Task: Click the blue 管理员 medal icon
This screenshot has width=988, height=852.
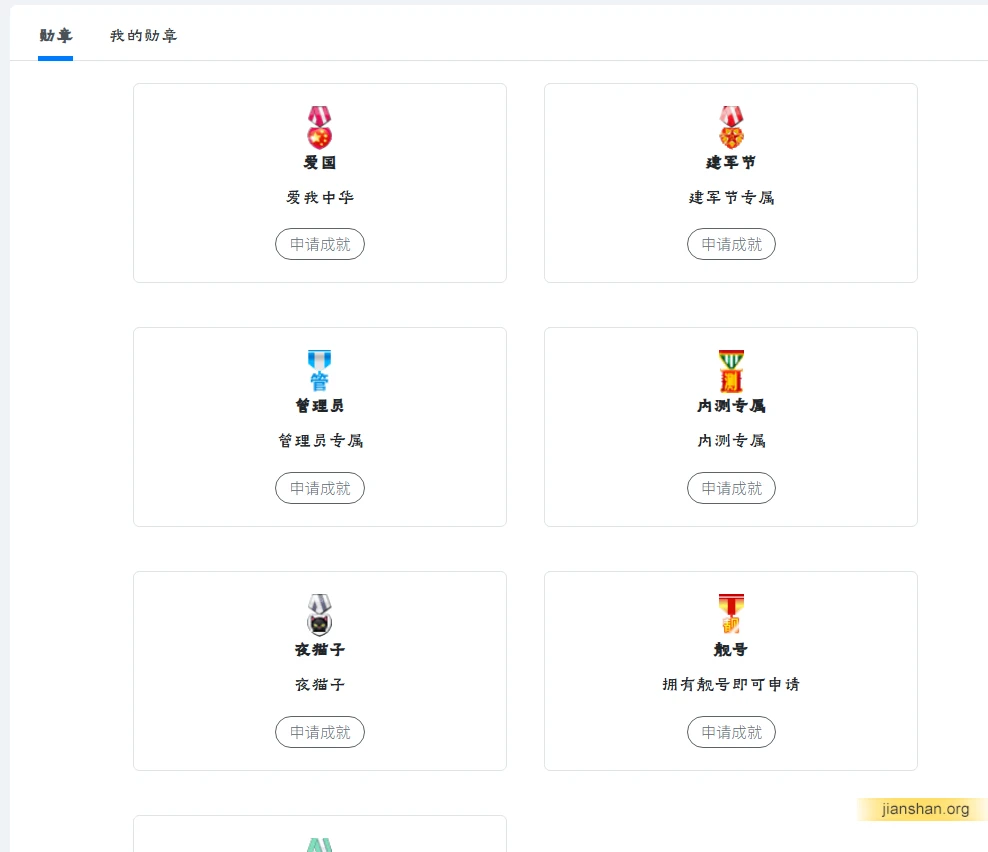Action: pyautogui.click(x=319, y=371)
